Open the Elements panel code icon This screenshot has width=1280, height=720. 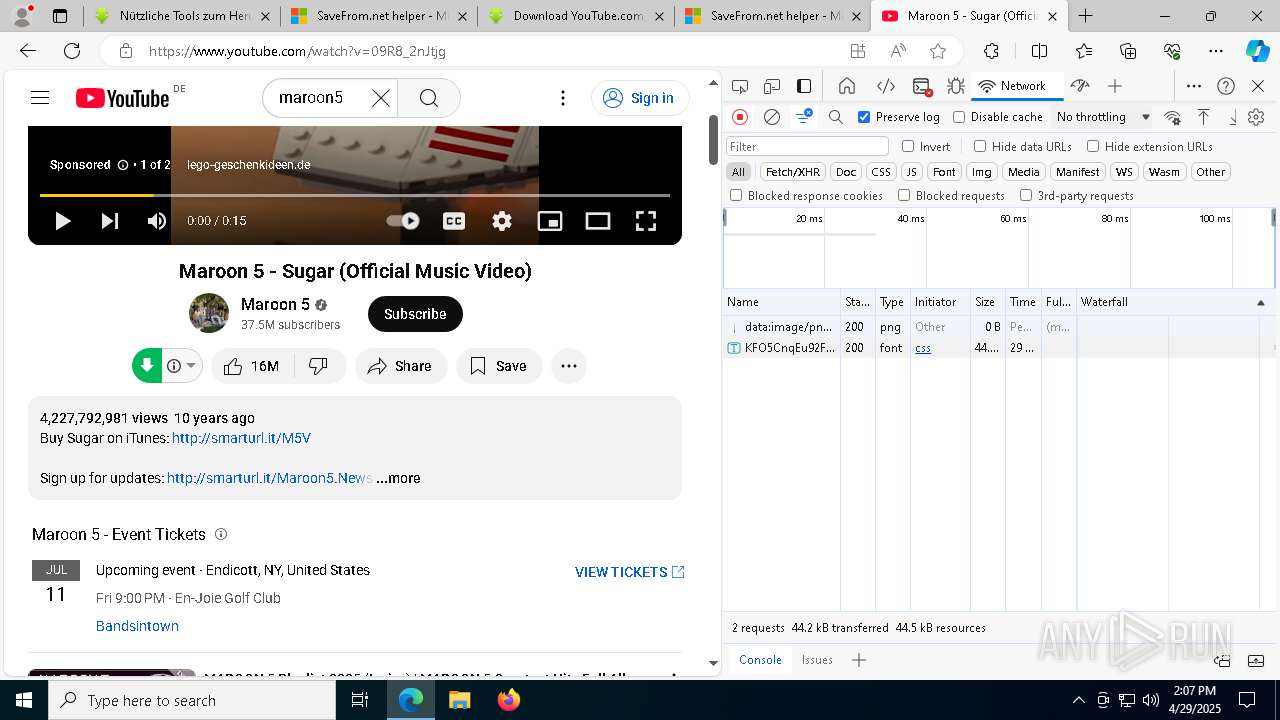tap(885, 86)
